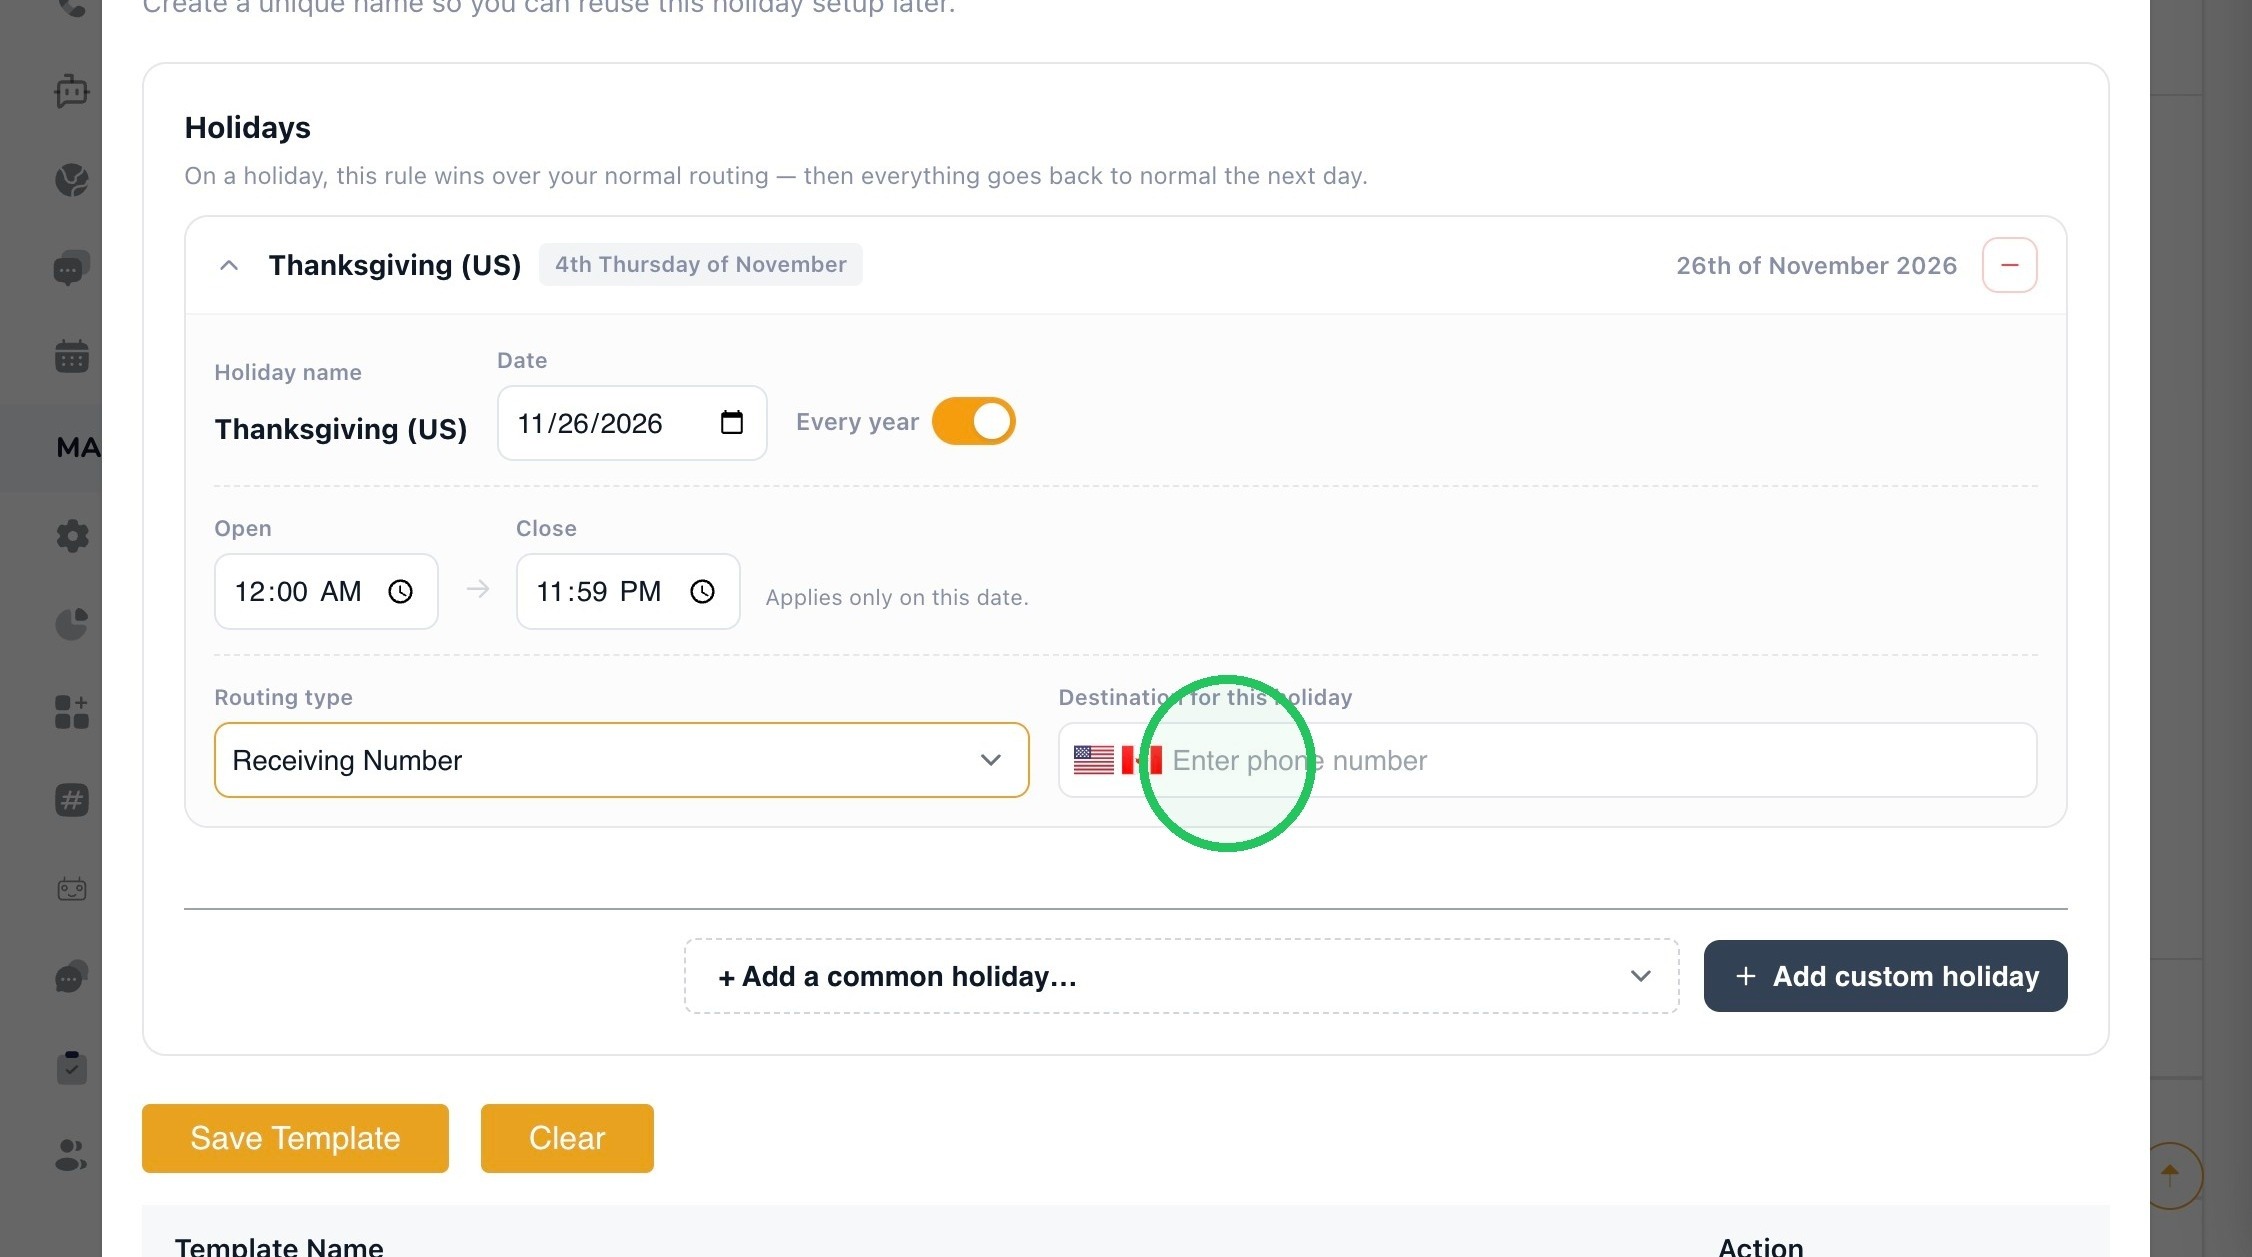
Task: Click the clock icon in Close time
Action: (x=702, y=591)
